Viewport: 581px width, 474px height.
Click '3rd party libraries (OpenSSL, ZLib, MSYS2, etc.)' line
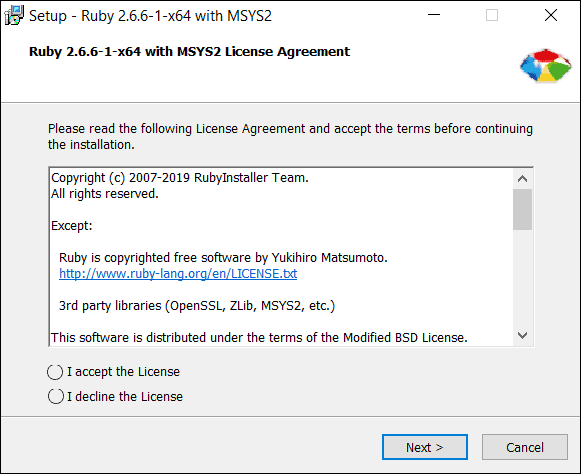point(197,306)
